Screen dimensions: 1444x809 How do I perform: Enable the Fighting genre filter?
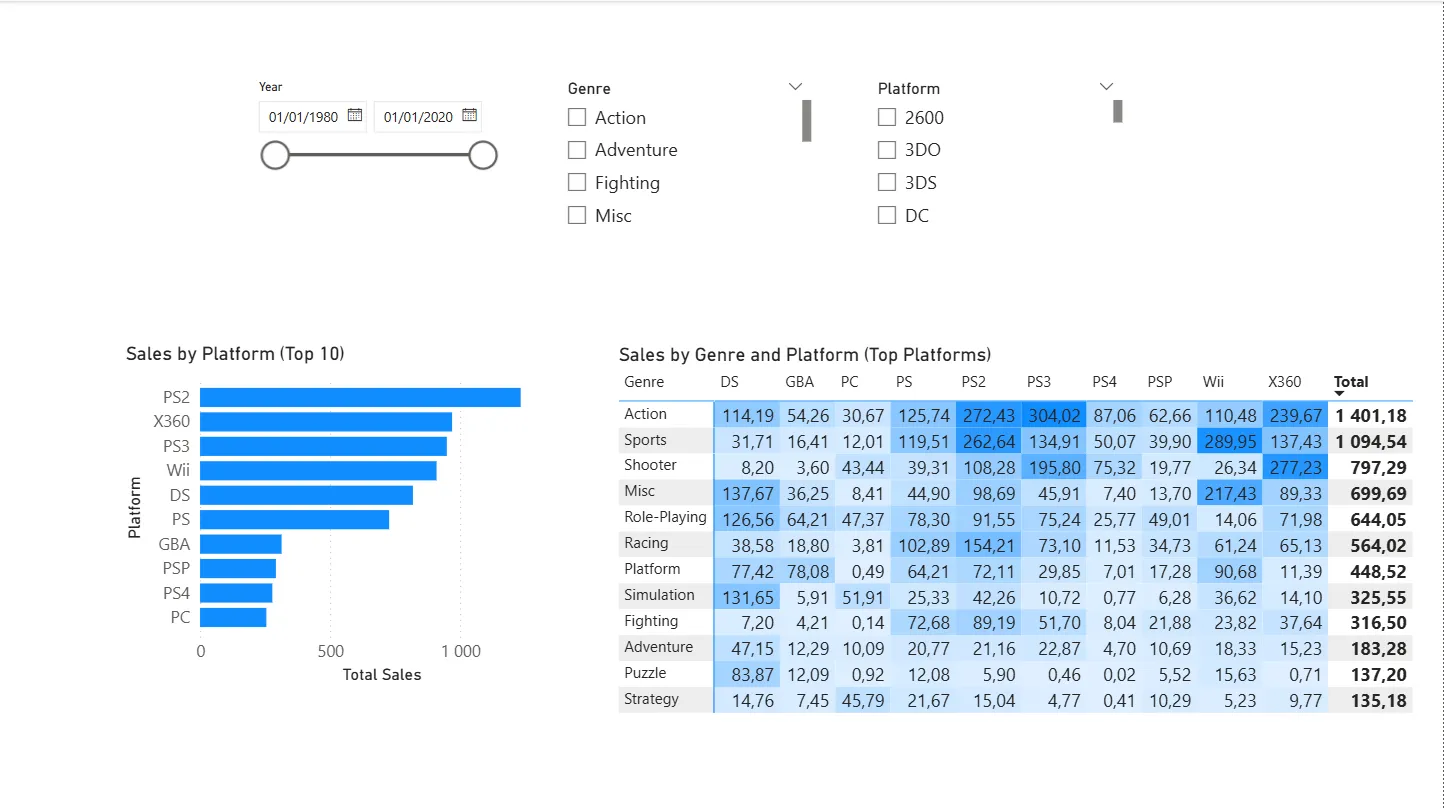(x=577, y=182)
